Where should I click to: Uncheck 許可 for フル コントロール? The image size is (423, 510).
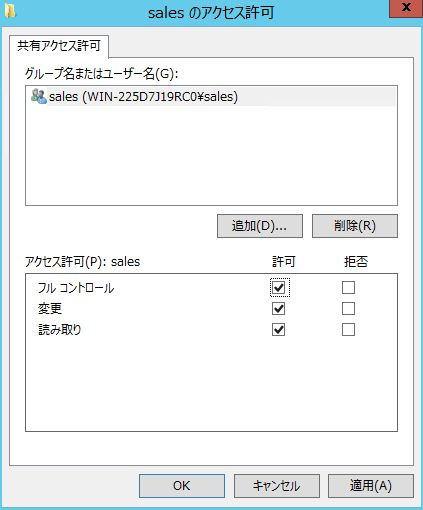point(279,287)
